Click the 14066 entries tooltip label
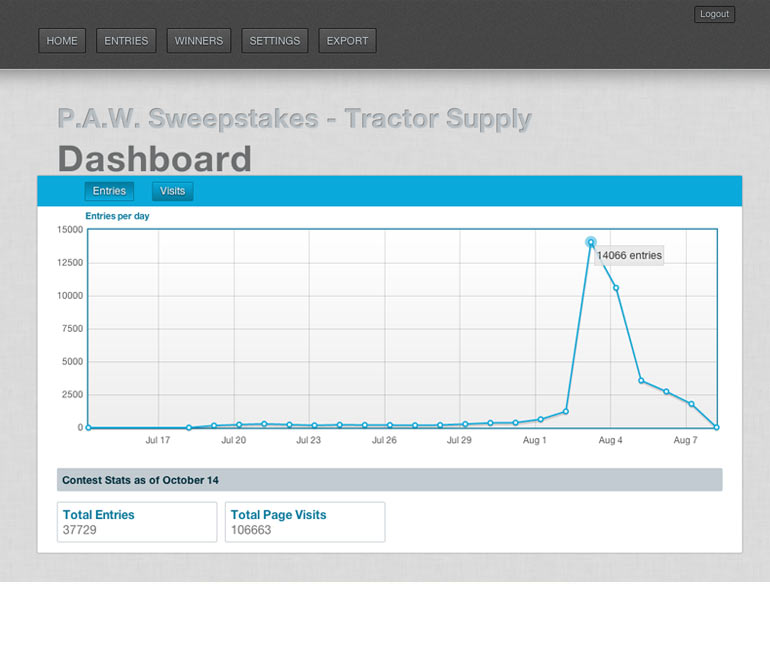Viewport: 770px width, 660px height. click(629, 255)
